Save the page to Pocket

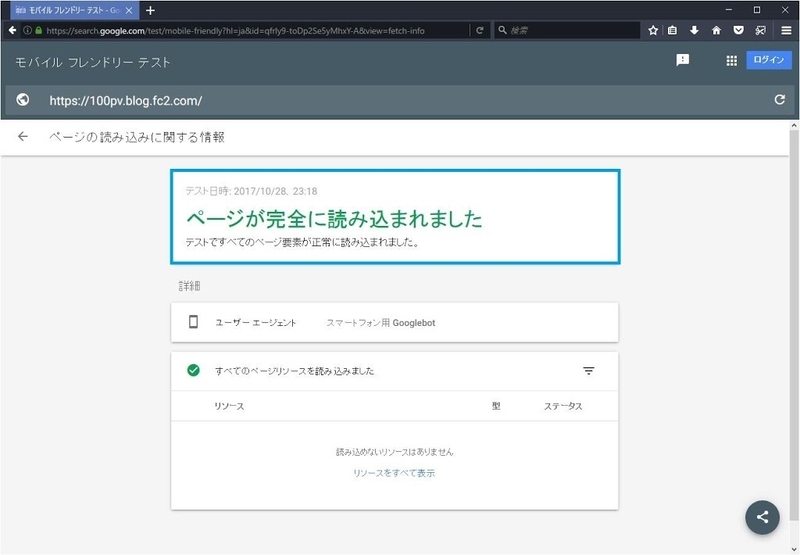738,31
